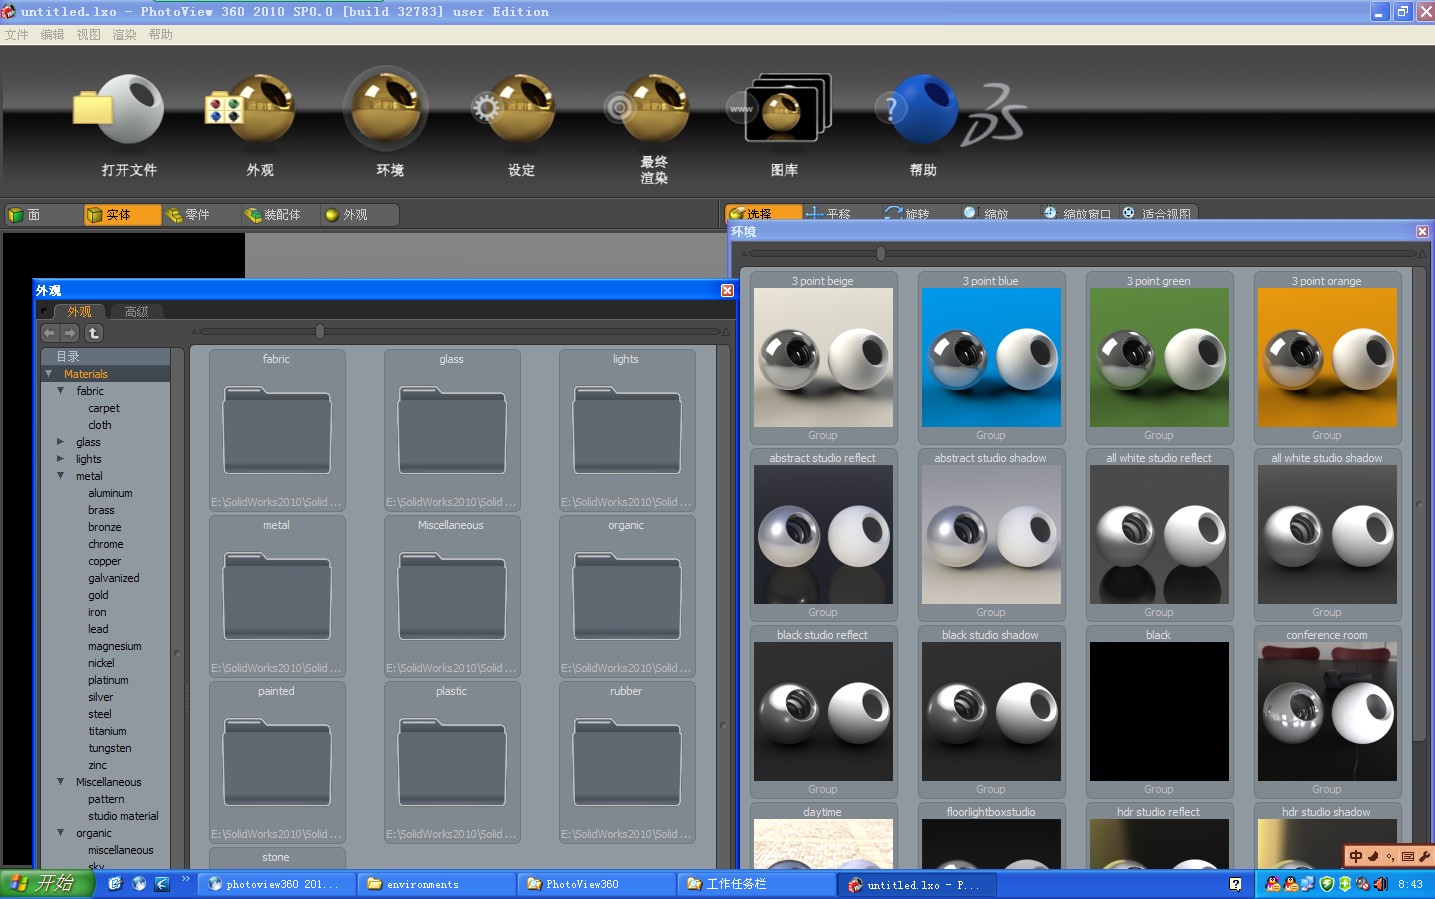Open the 渲染 render menu
The height and width of the screenshot is (899, 1435).
tap(125, 35)
